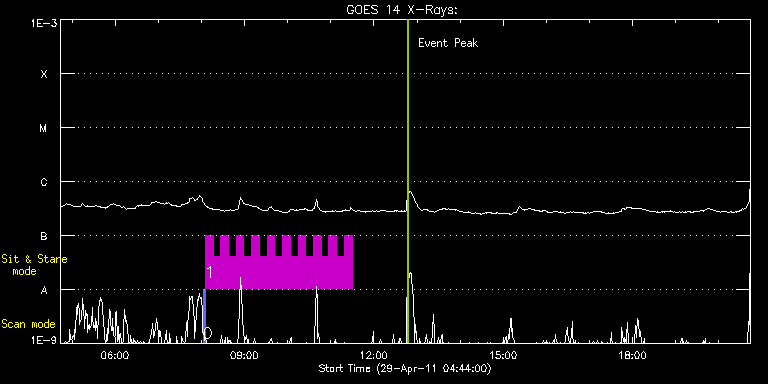Click the Scan mode yellow label

pos(28,324)
